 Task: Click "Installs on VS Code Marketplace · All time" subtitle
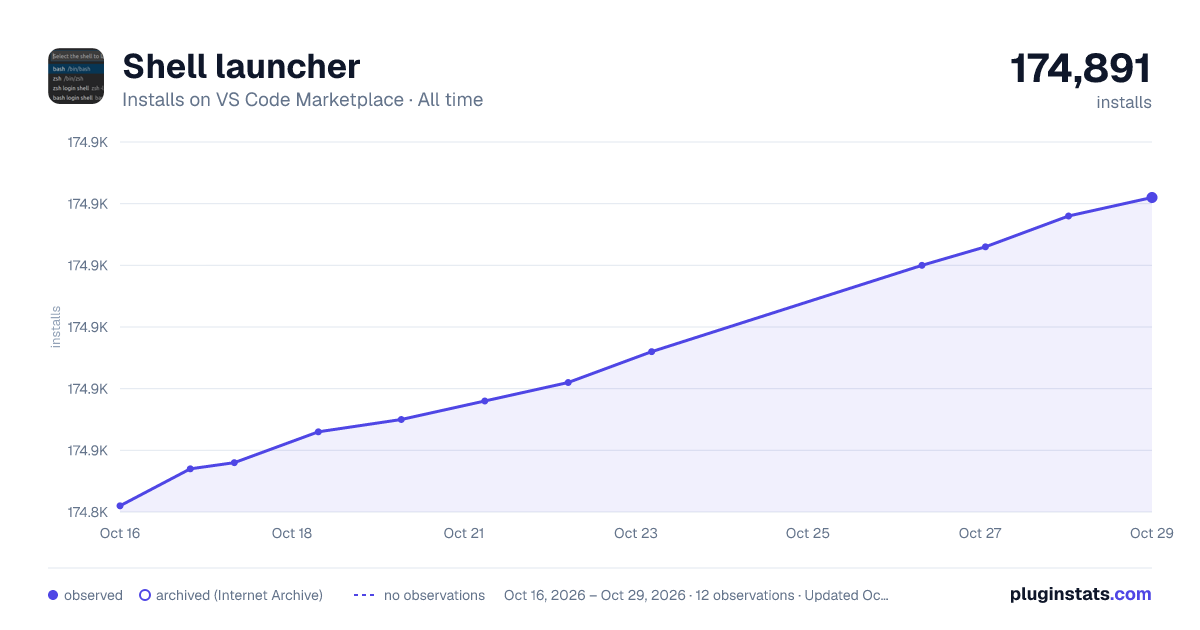[302, 100]
